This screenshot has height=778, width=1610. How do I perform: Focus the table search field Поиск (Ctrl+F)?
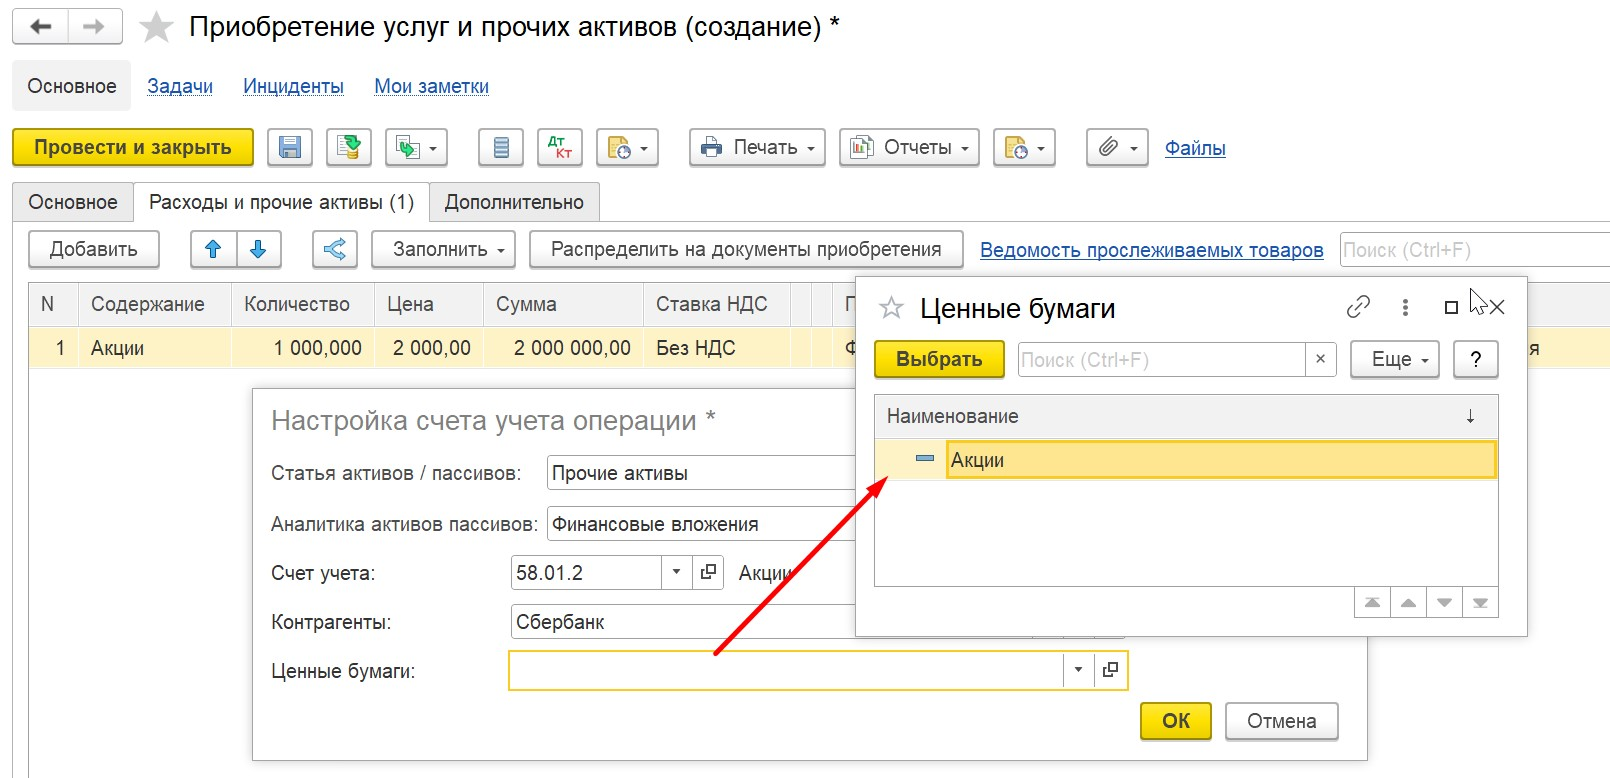click(x=1474, y=250)
